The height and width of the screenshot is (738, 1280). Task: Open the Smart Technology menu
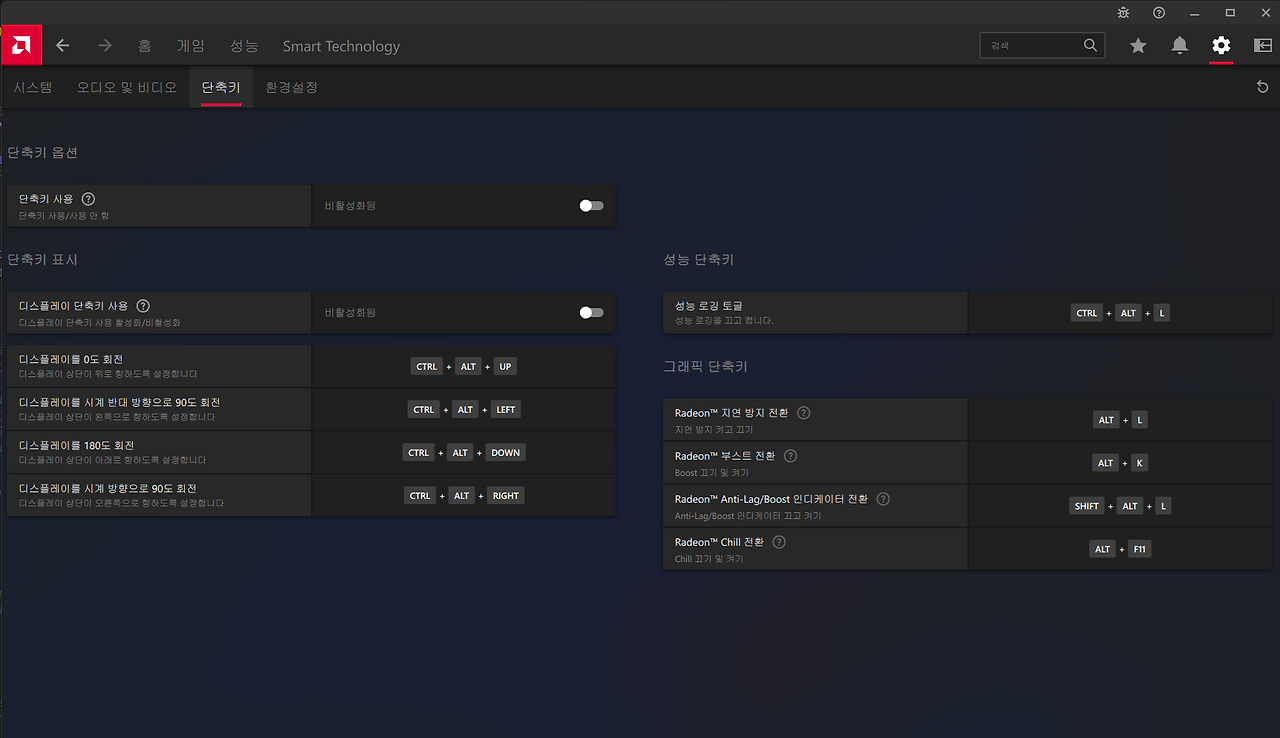tap(341, 46)
